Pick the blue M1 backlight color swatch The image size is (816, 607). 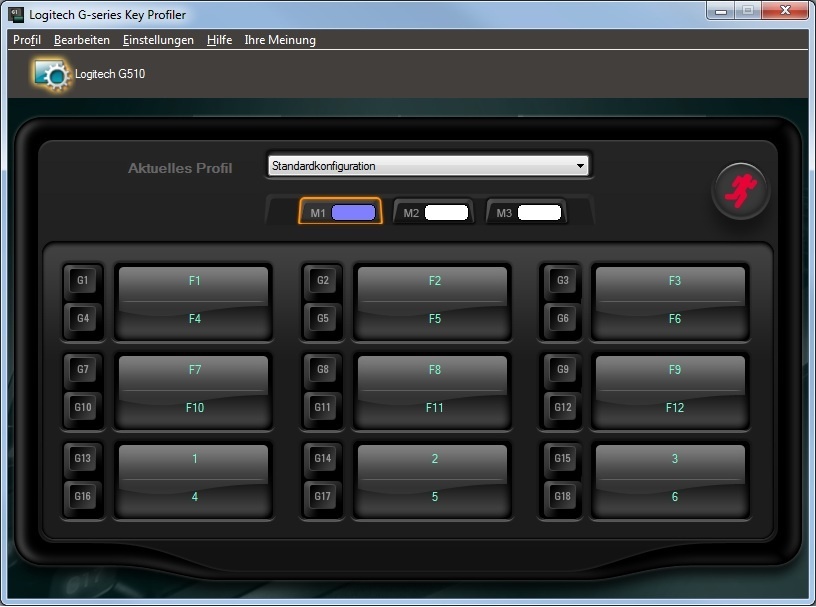[353, 212]
